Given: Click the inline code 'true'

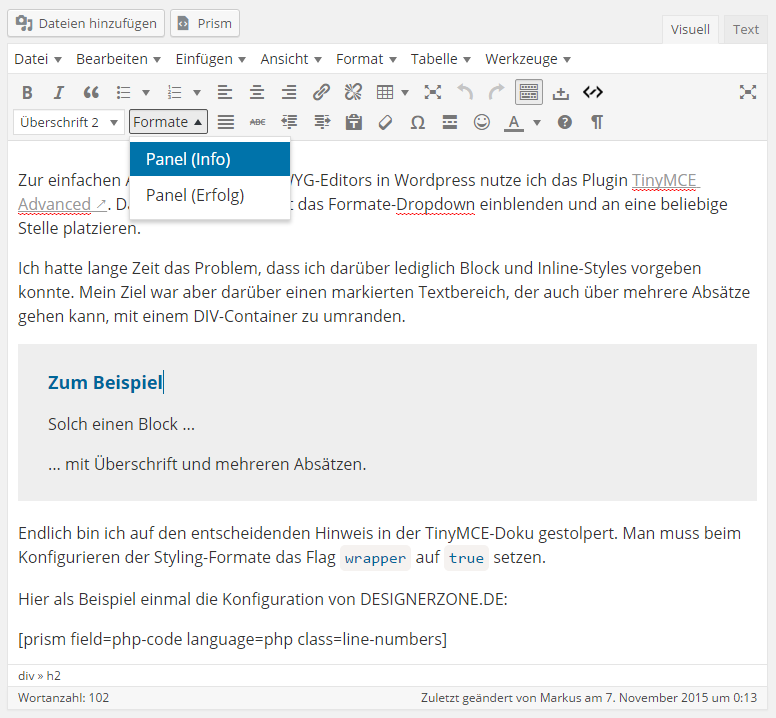Looking at the screenshot, I should 466,558.
